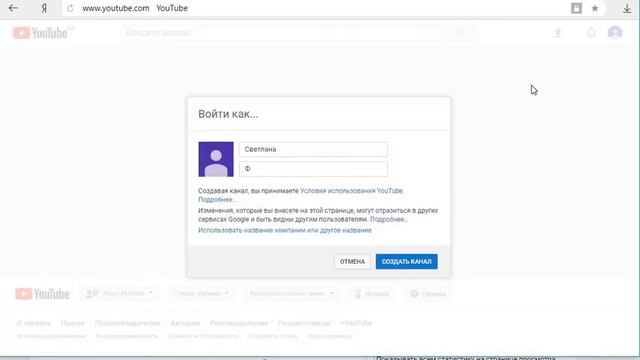The height and width of the screenshot is (360, 640).
Task: Open browser downloads arrow icon
Action: [627, 8]
